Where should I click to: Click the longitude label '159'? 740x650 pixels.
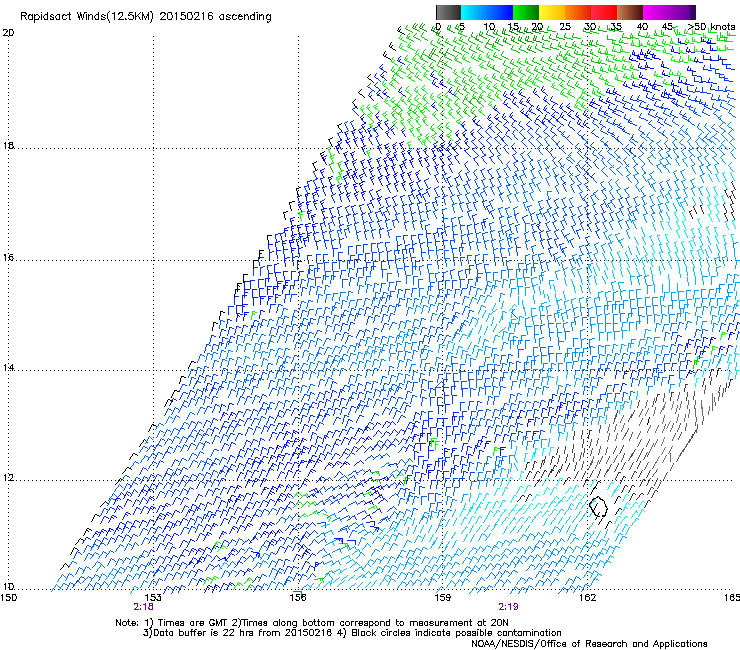[442, 598]
